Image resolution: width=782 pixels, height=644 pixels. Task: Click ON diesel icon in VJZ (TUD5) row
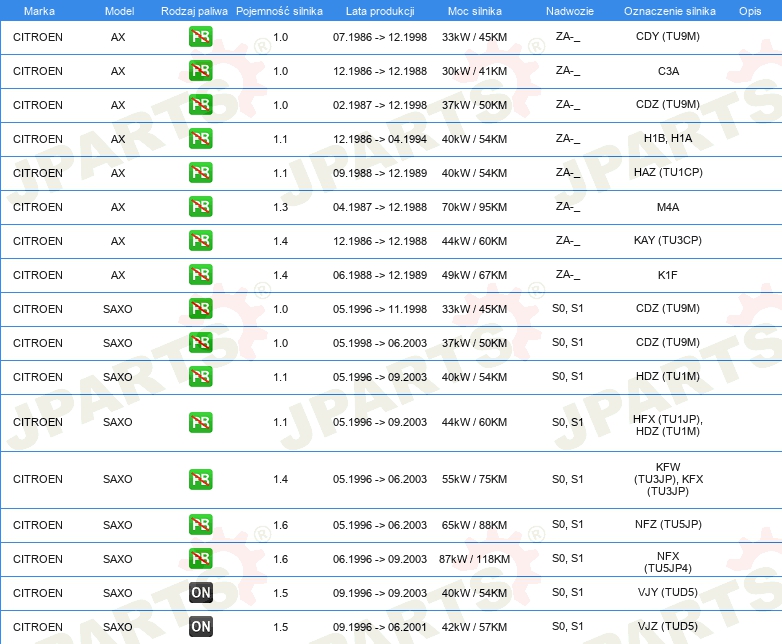[200, 627]
